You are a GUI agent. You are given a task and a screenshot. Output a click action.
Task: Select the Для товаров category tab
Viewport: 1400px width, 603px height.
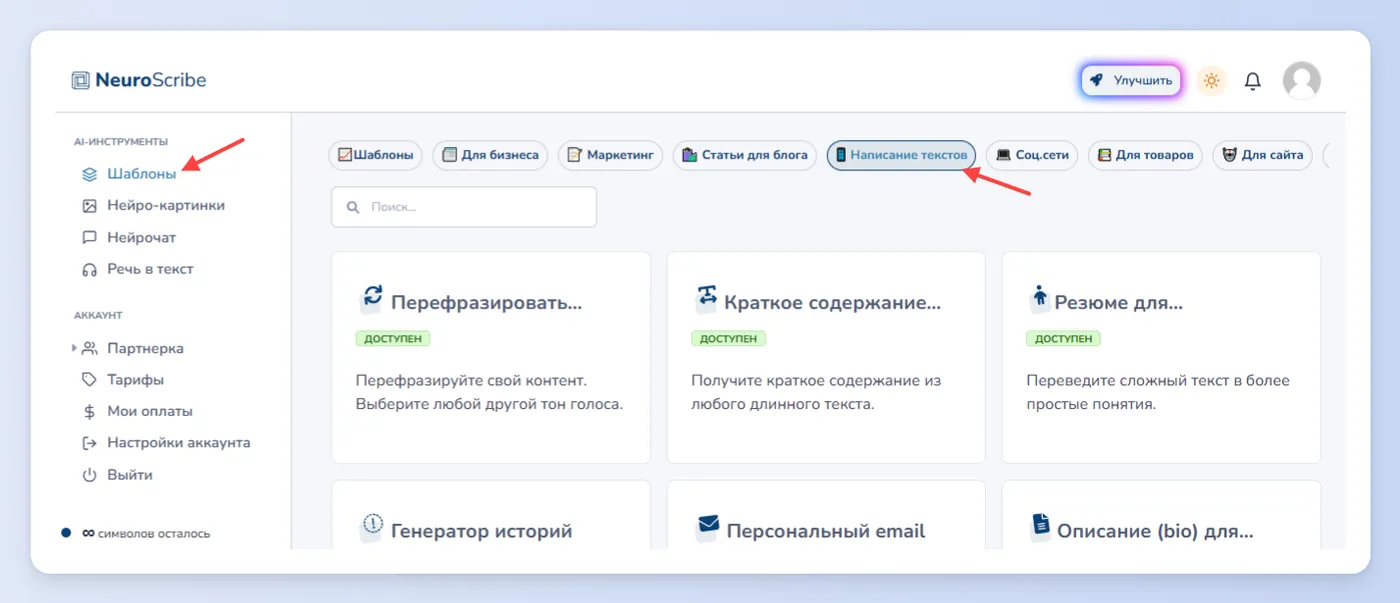point(1145,155)
